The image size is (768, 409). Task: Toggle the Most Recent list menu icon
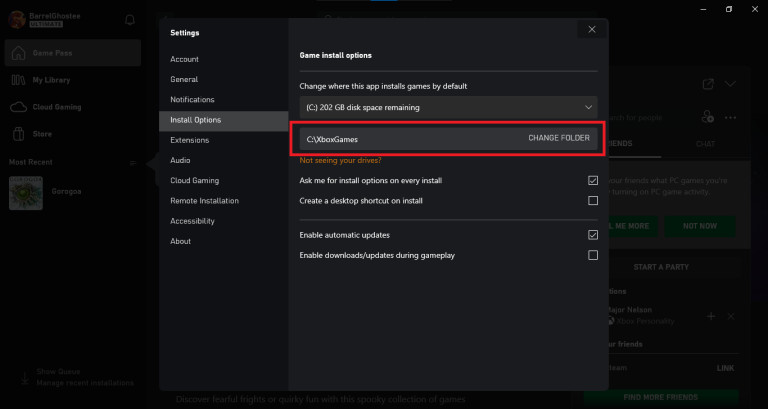coord(132,162)
